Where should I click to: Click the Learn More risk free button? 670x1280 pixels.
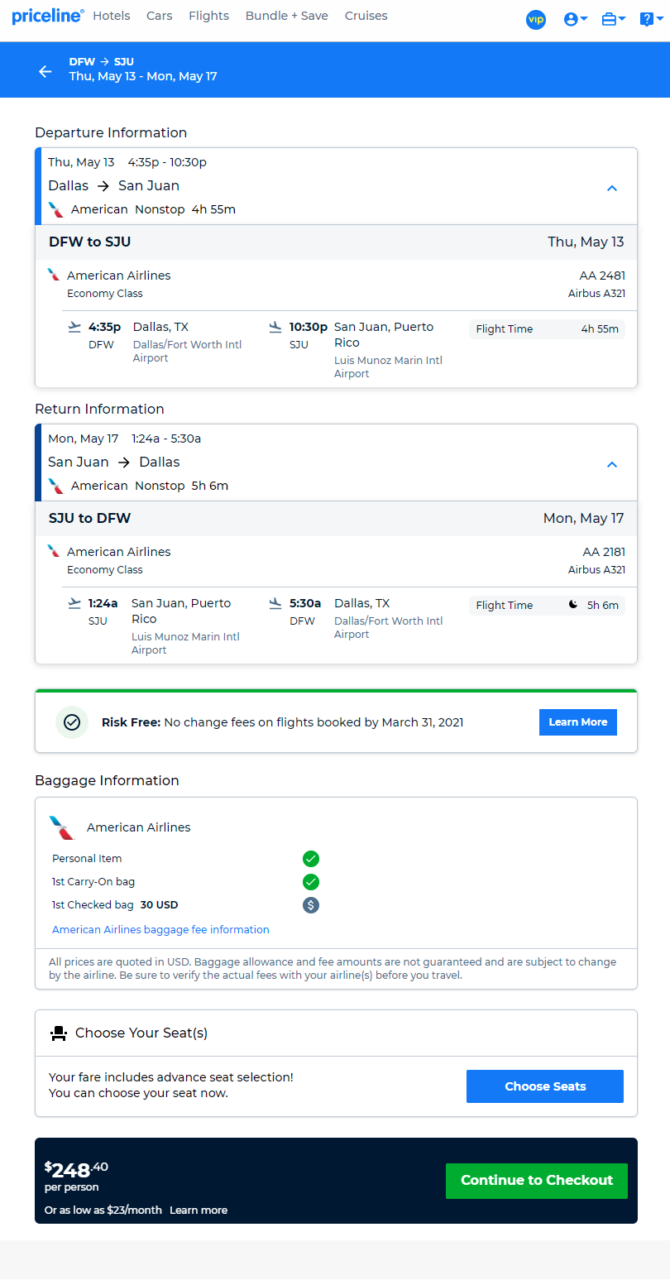pos(578,722)
